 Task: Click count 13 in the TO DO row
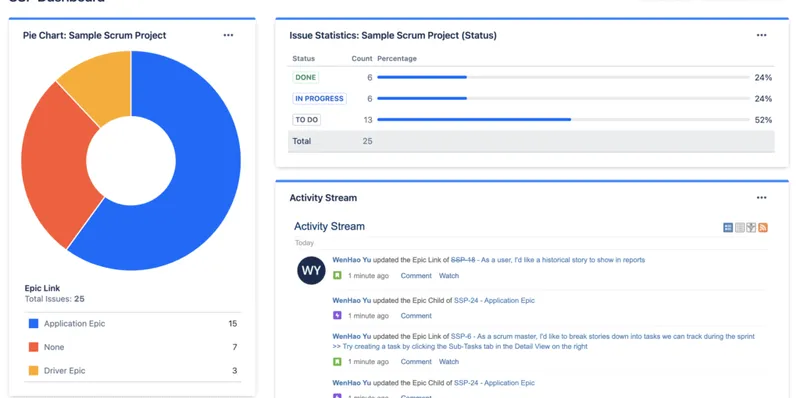(x=368, y=120)
